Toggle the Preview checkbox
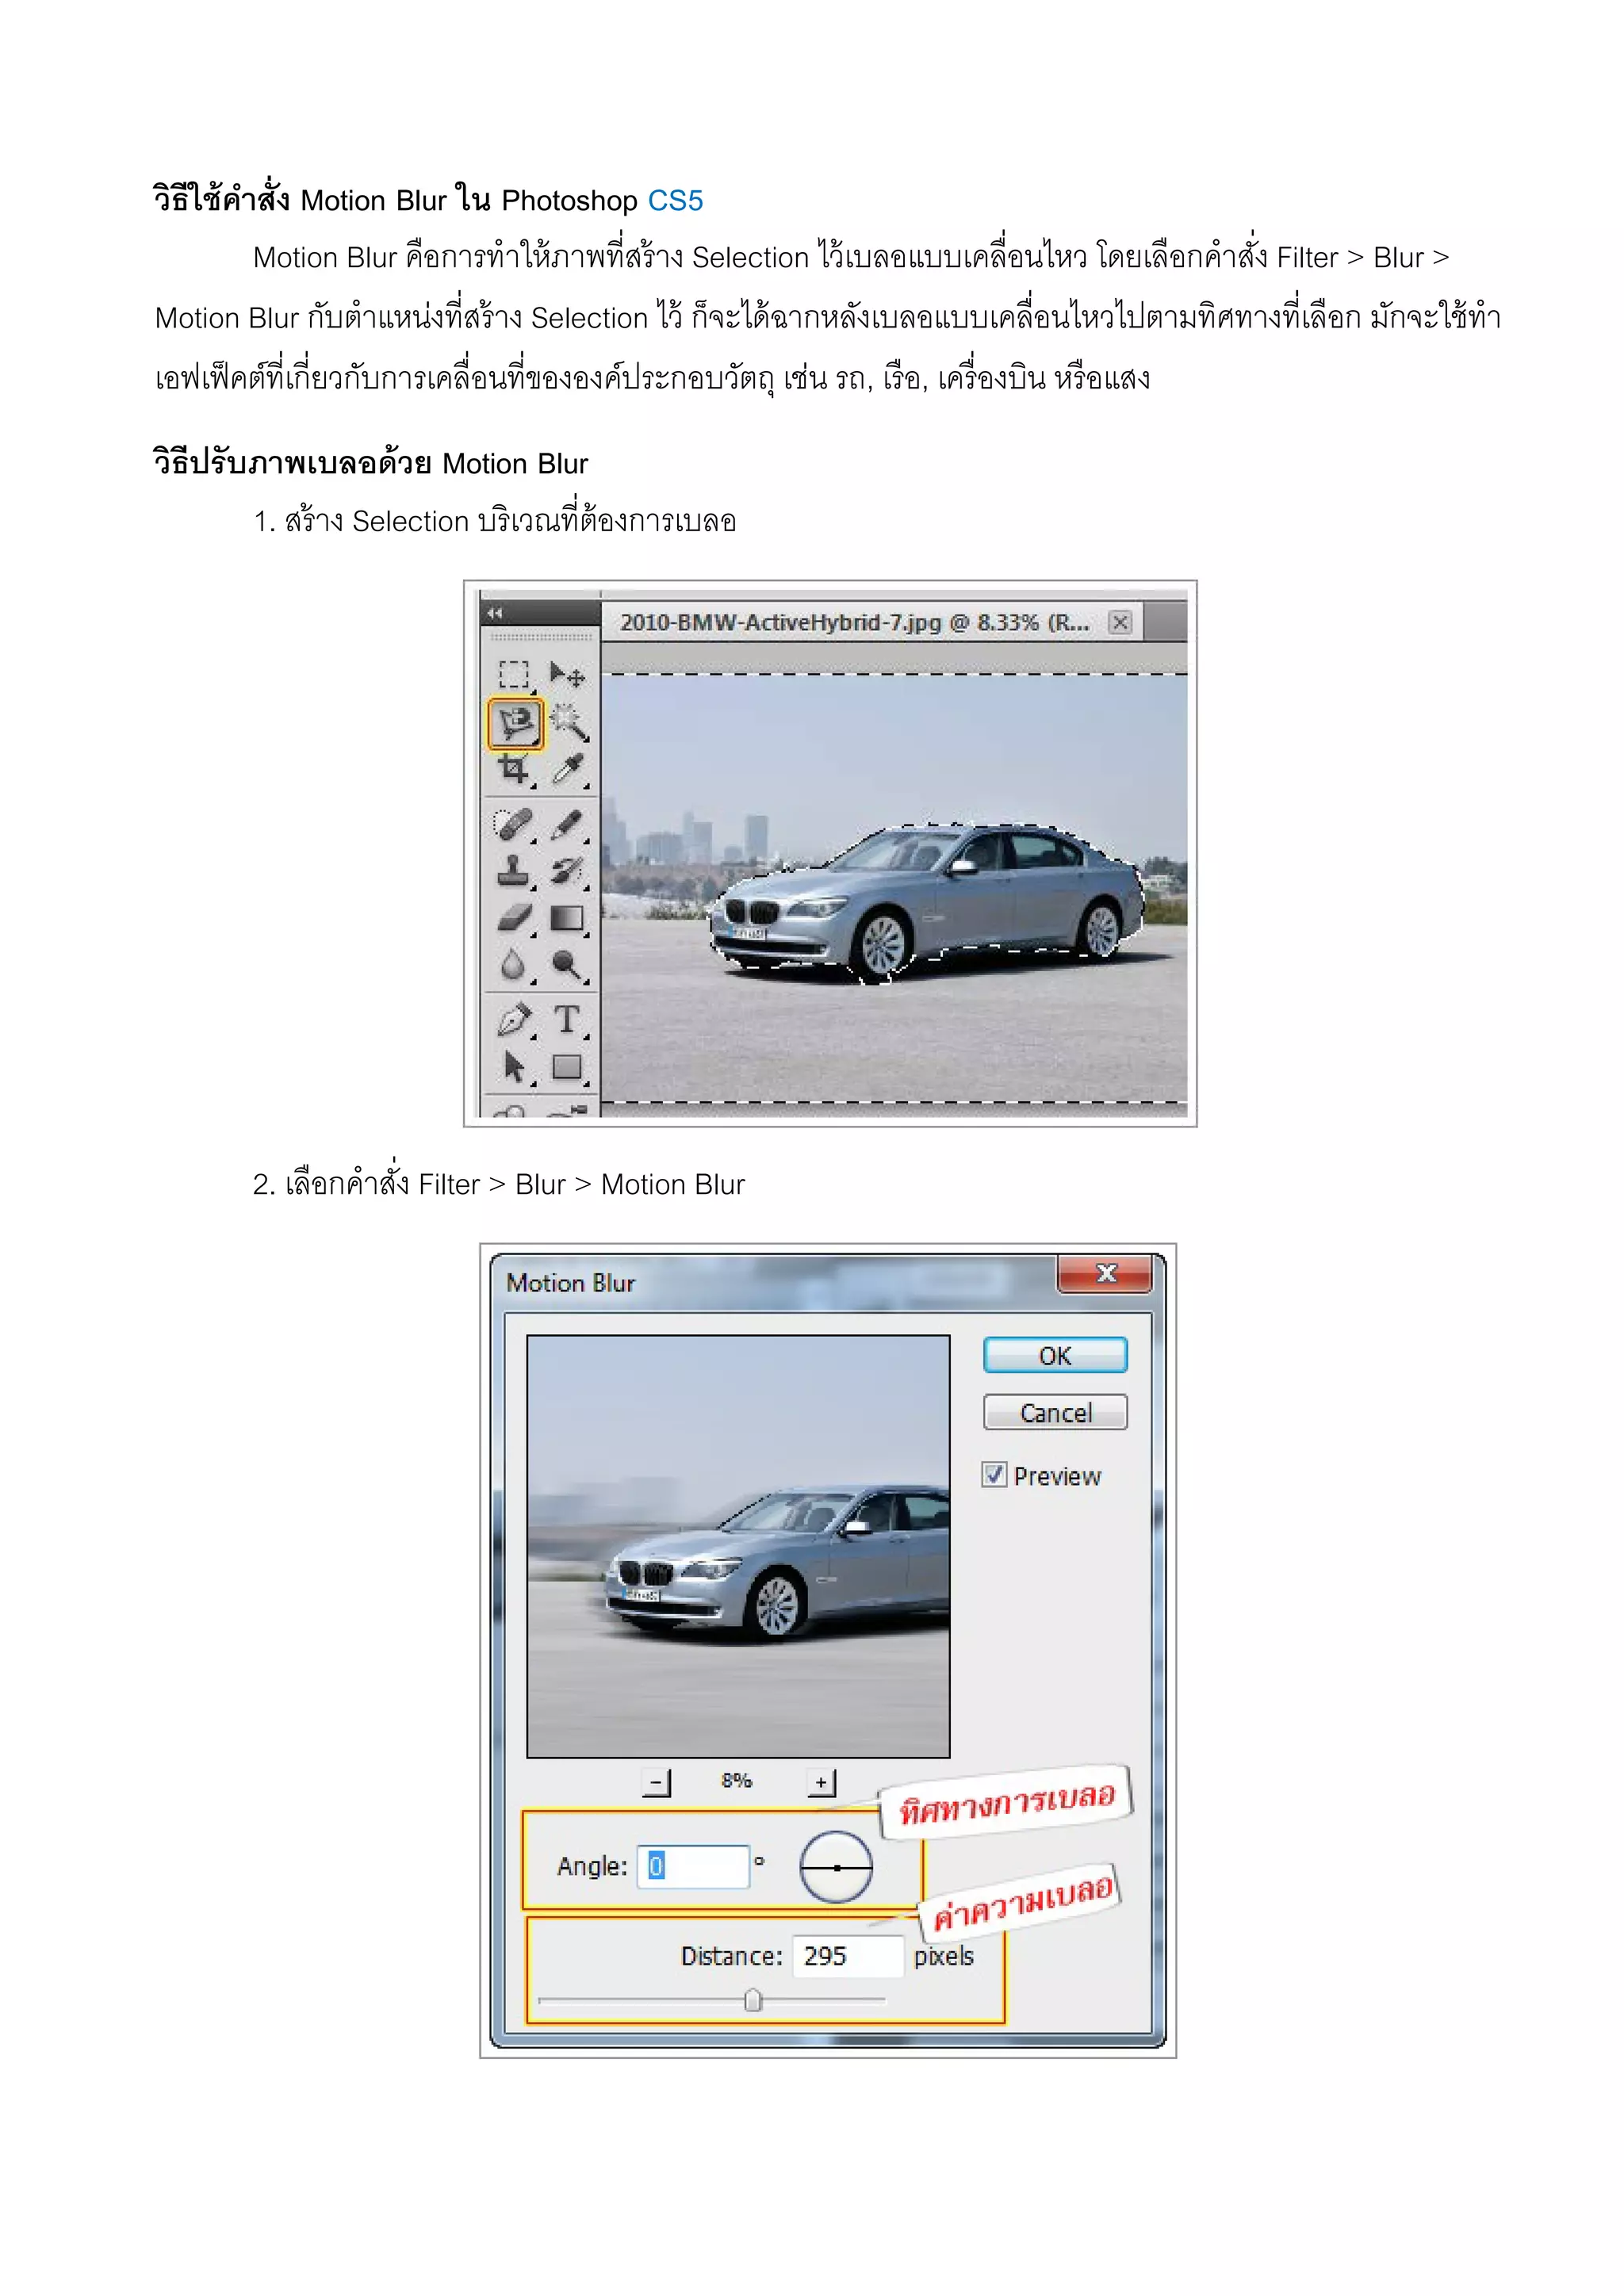Screen dimensions: 1624x2296 point(994,1475)
